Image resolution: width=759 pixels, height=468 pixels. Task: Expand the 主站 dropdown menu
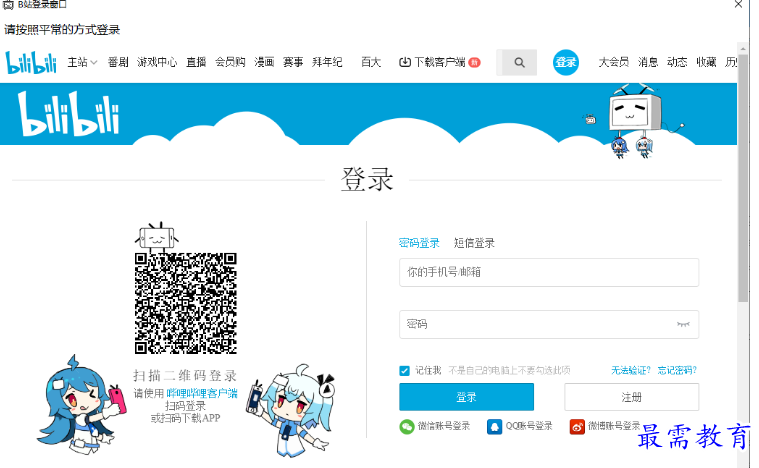pyautogui.click(x=82, y=62)
